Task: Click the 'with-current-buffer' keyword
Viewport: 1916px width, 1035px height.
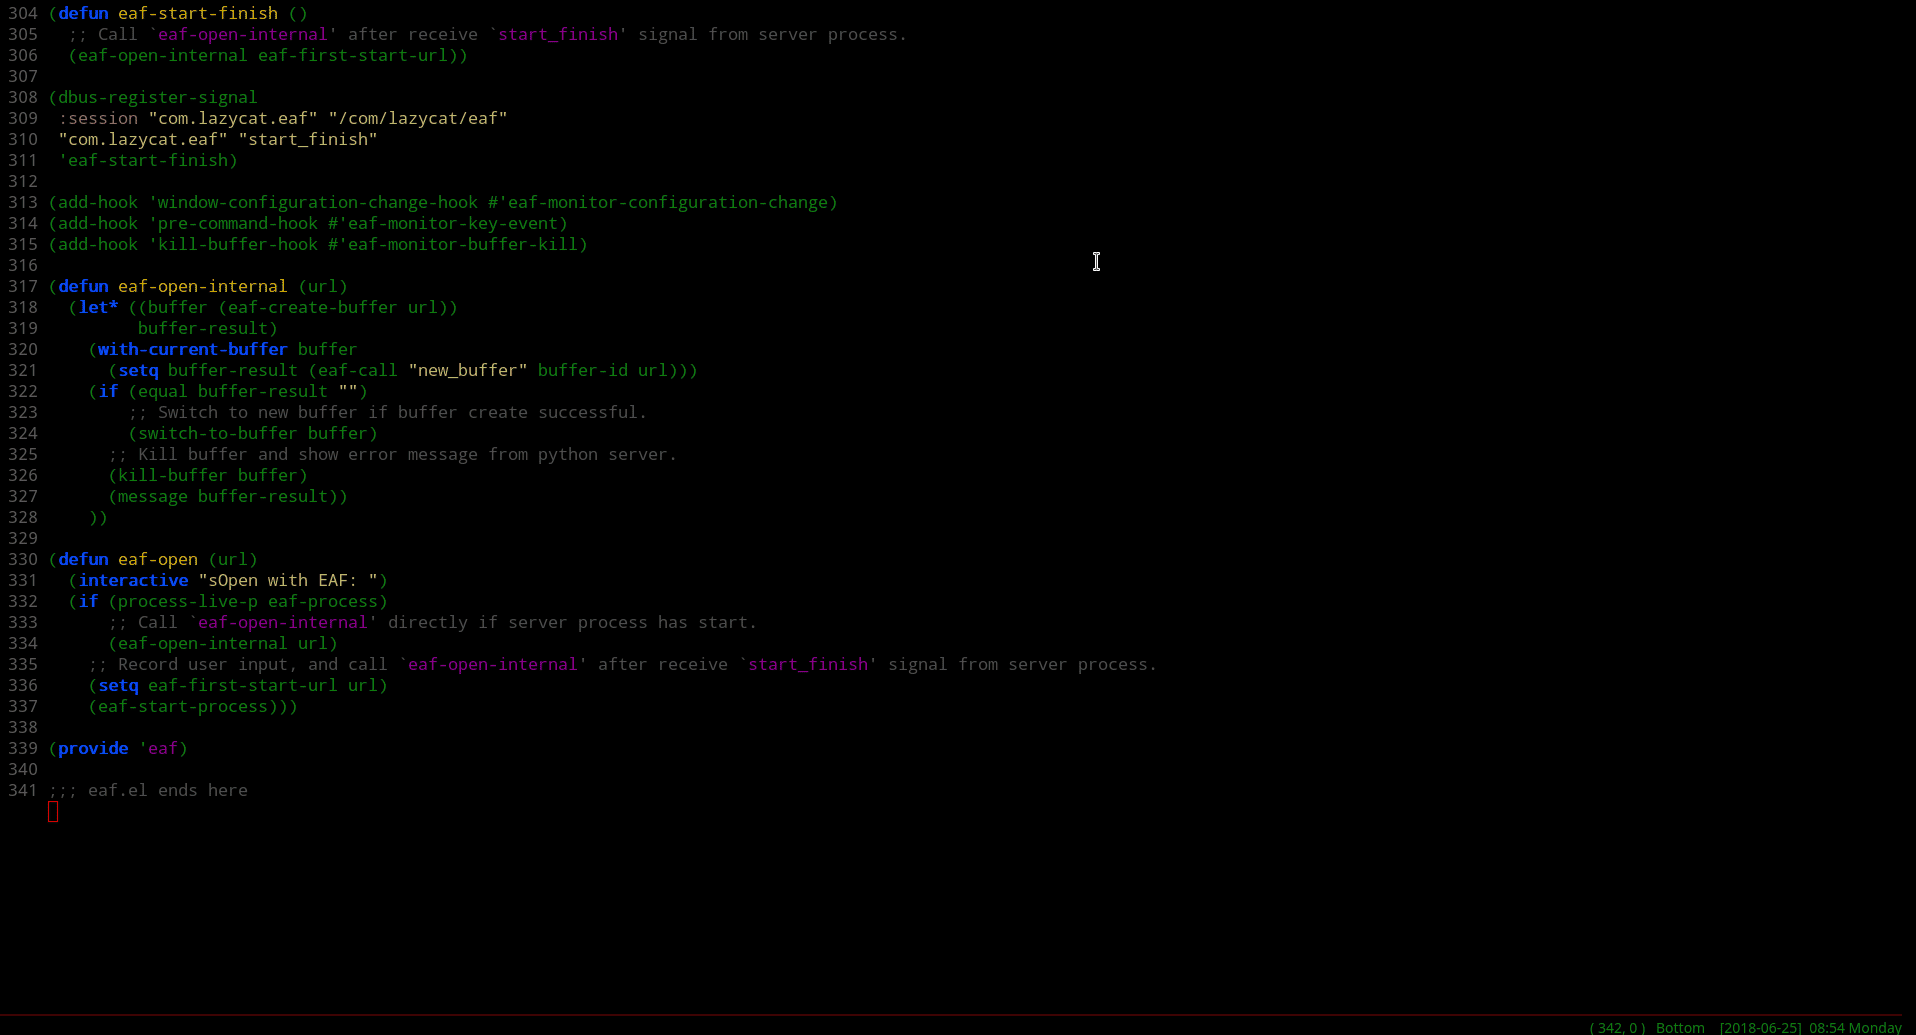Action: (x=192, y=349)
